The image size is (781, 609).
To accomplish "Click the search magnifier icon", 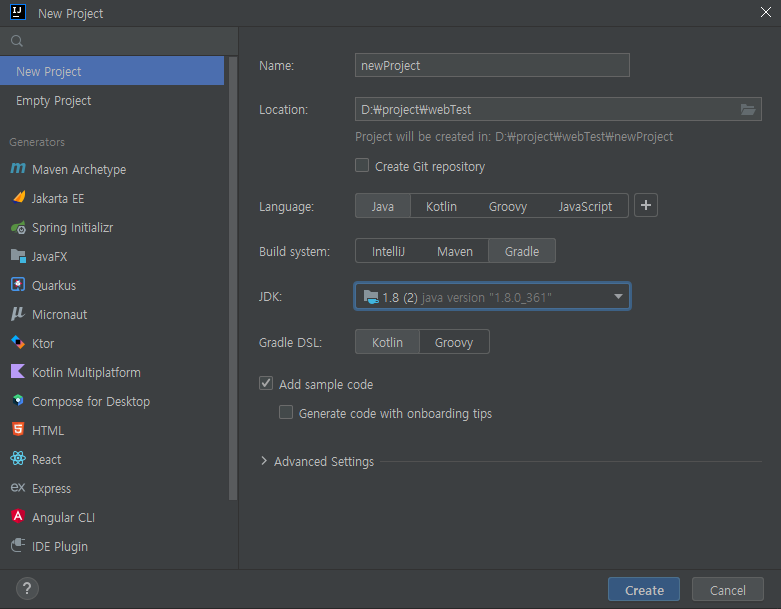I will click(x=17, y=41).
